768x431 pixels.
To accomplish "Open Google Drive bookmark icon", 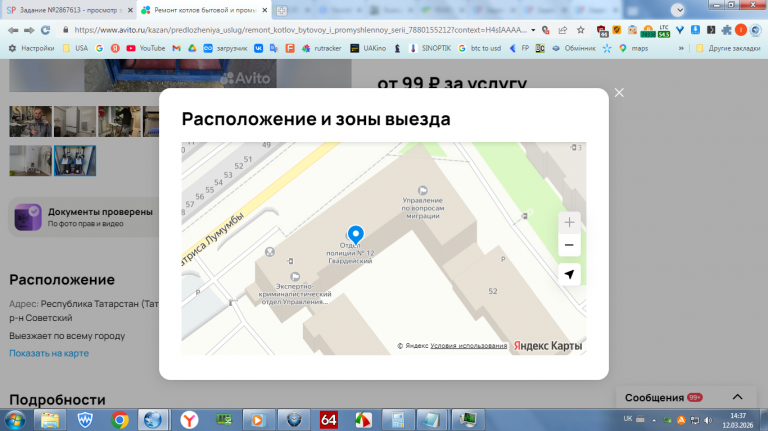I will (192, 48).
